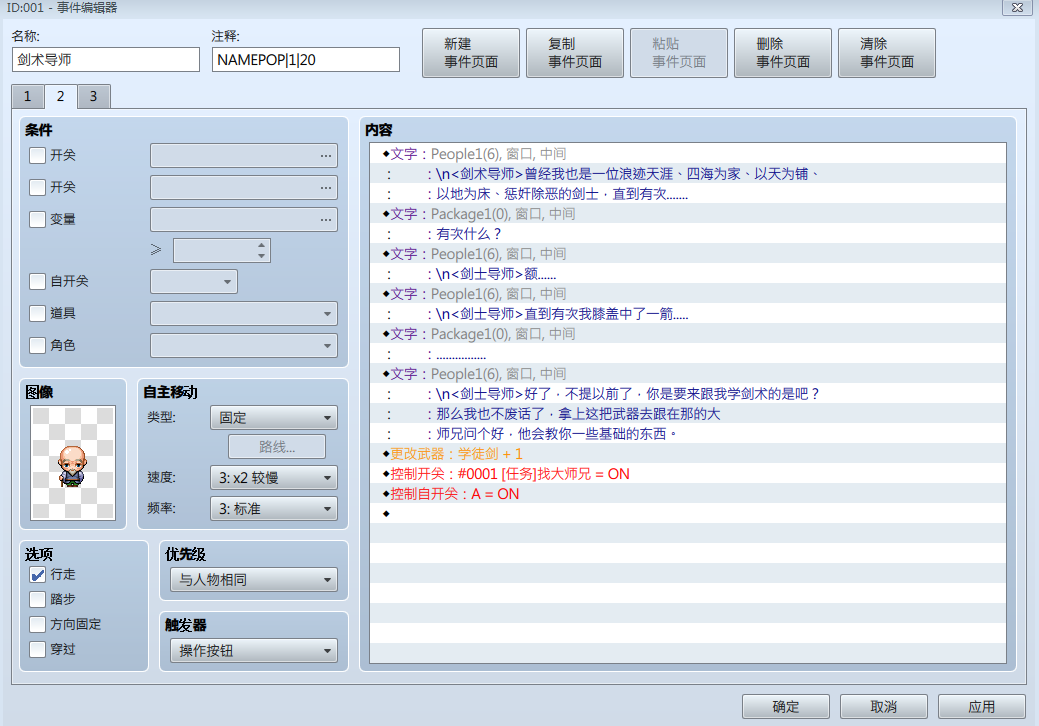The image size is (1039, 726).
Task: Click the 名称 field containing 剑术导师
Action: 106,60
